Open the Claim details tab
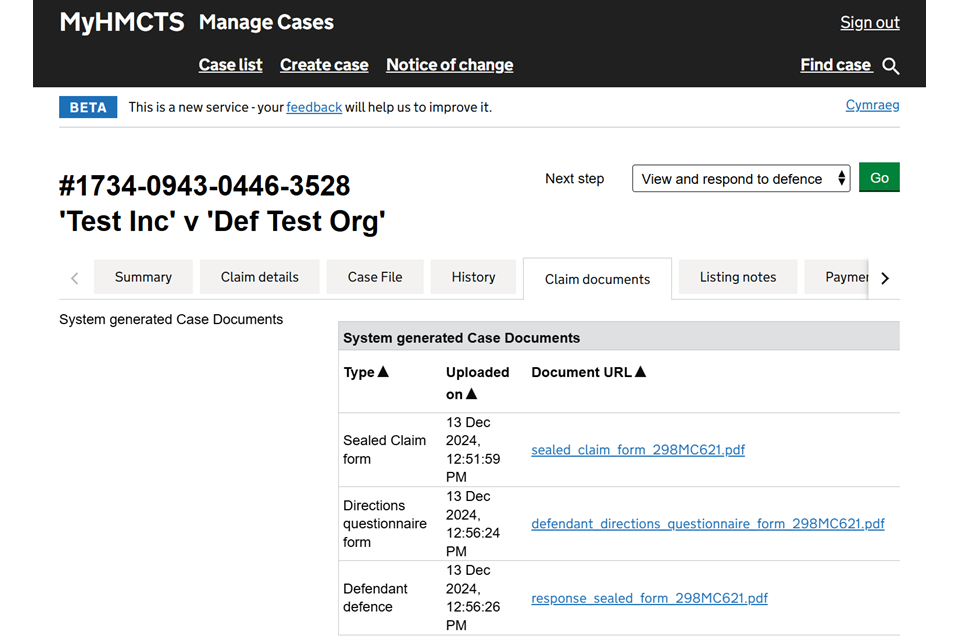The image size is (960, 640). pos(259,277)
